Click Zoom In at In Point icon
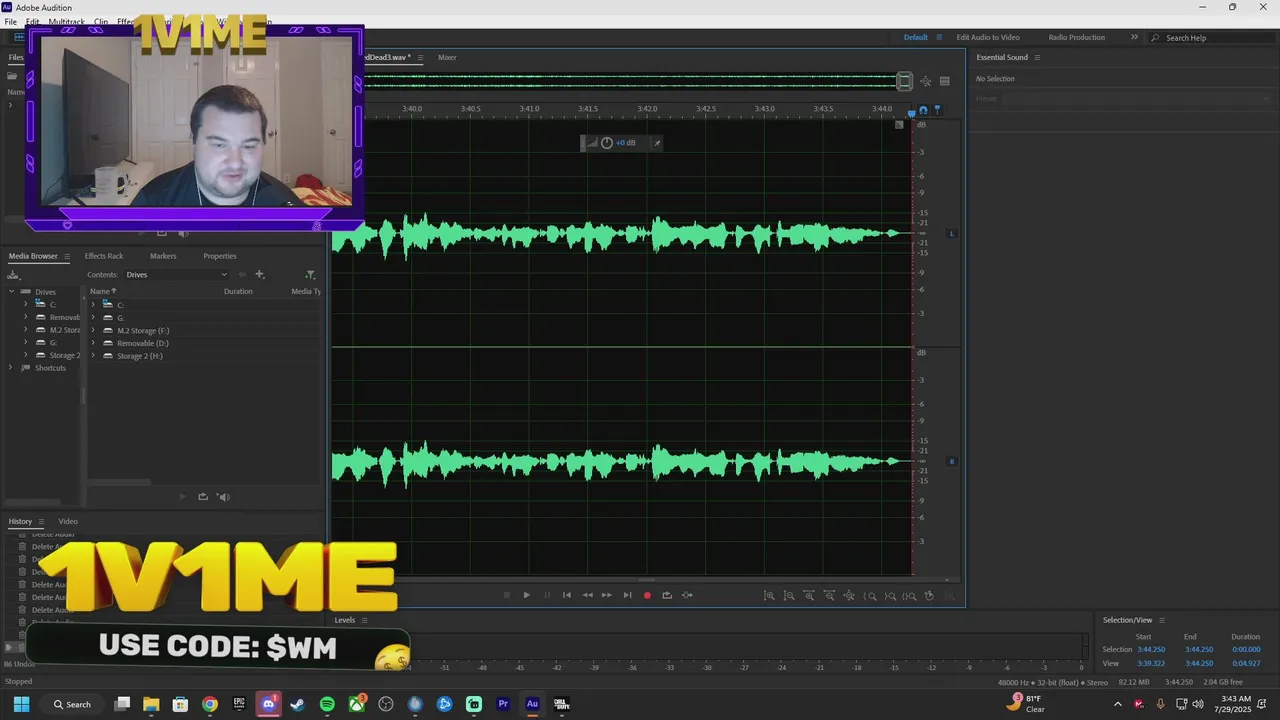 870,596
